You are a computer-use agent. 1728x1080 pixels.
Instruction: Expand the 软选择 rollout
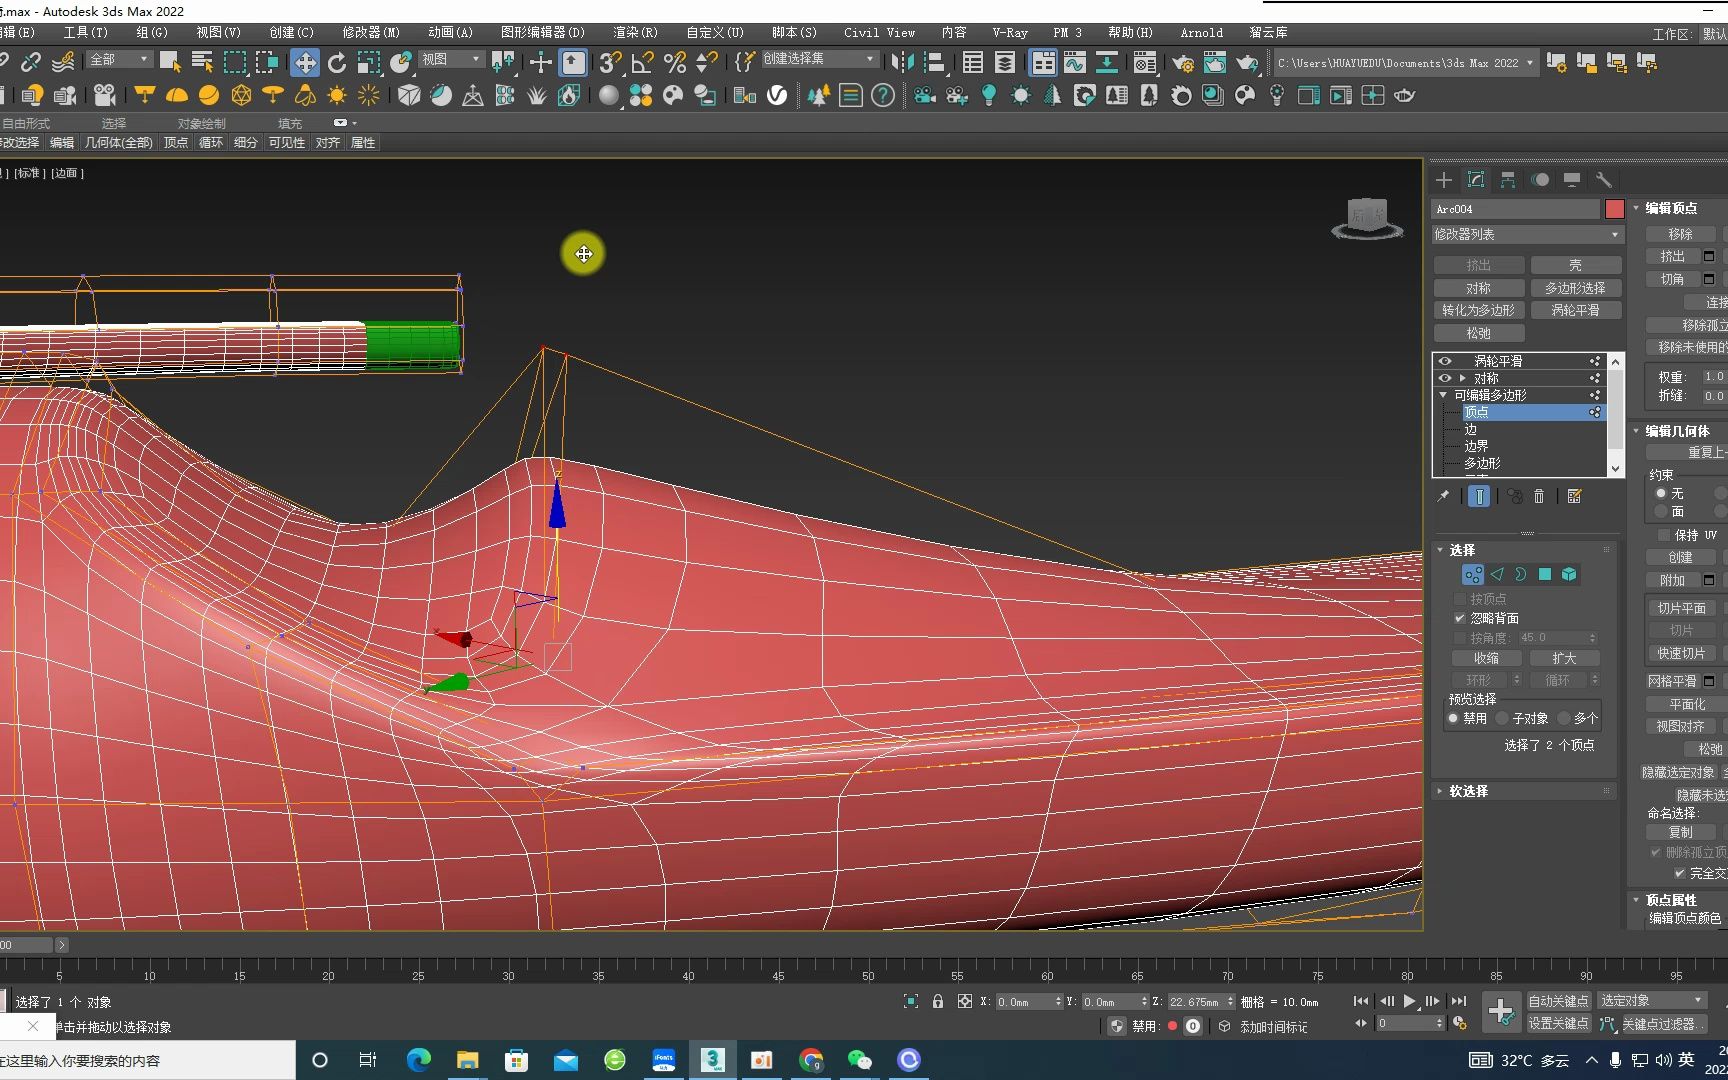click(x=1468, y=791)
